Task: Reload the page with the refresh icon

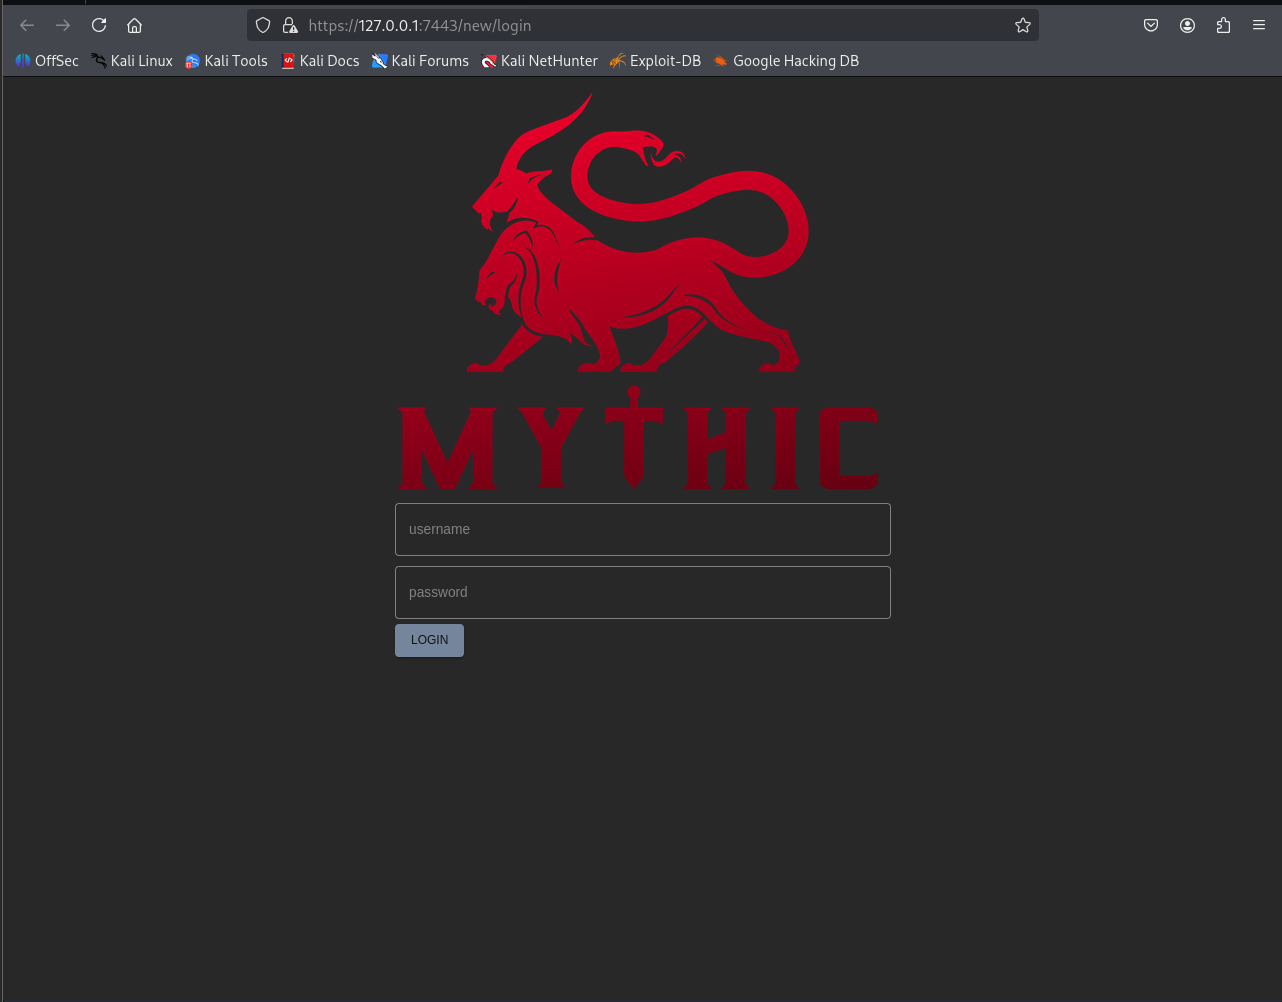Action: [99, 25]
